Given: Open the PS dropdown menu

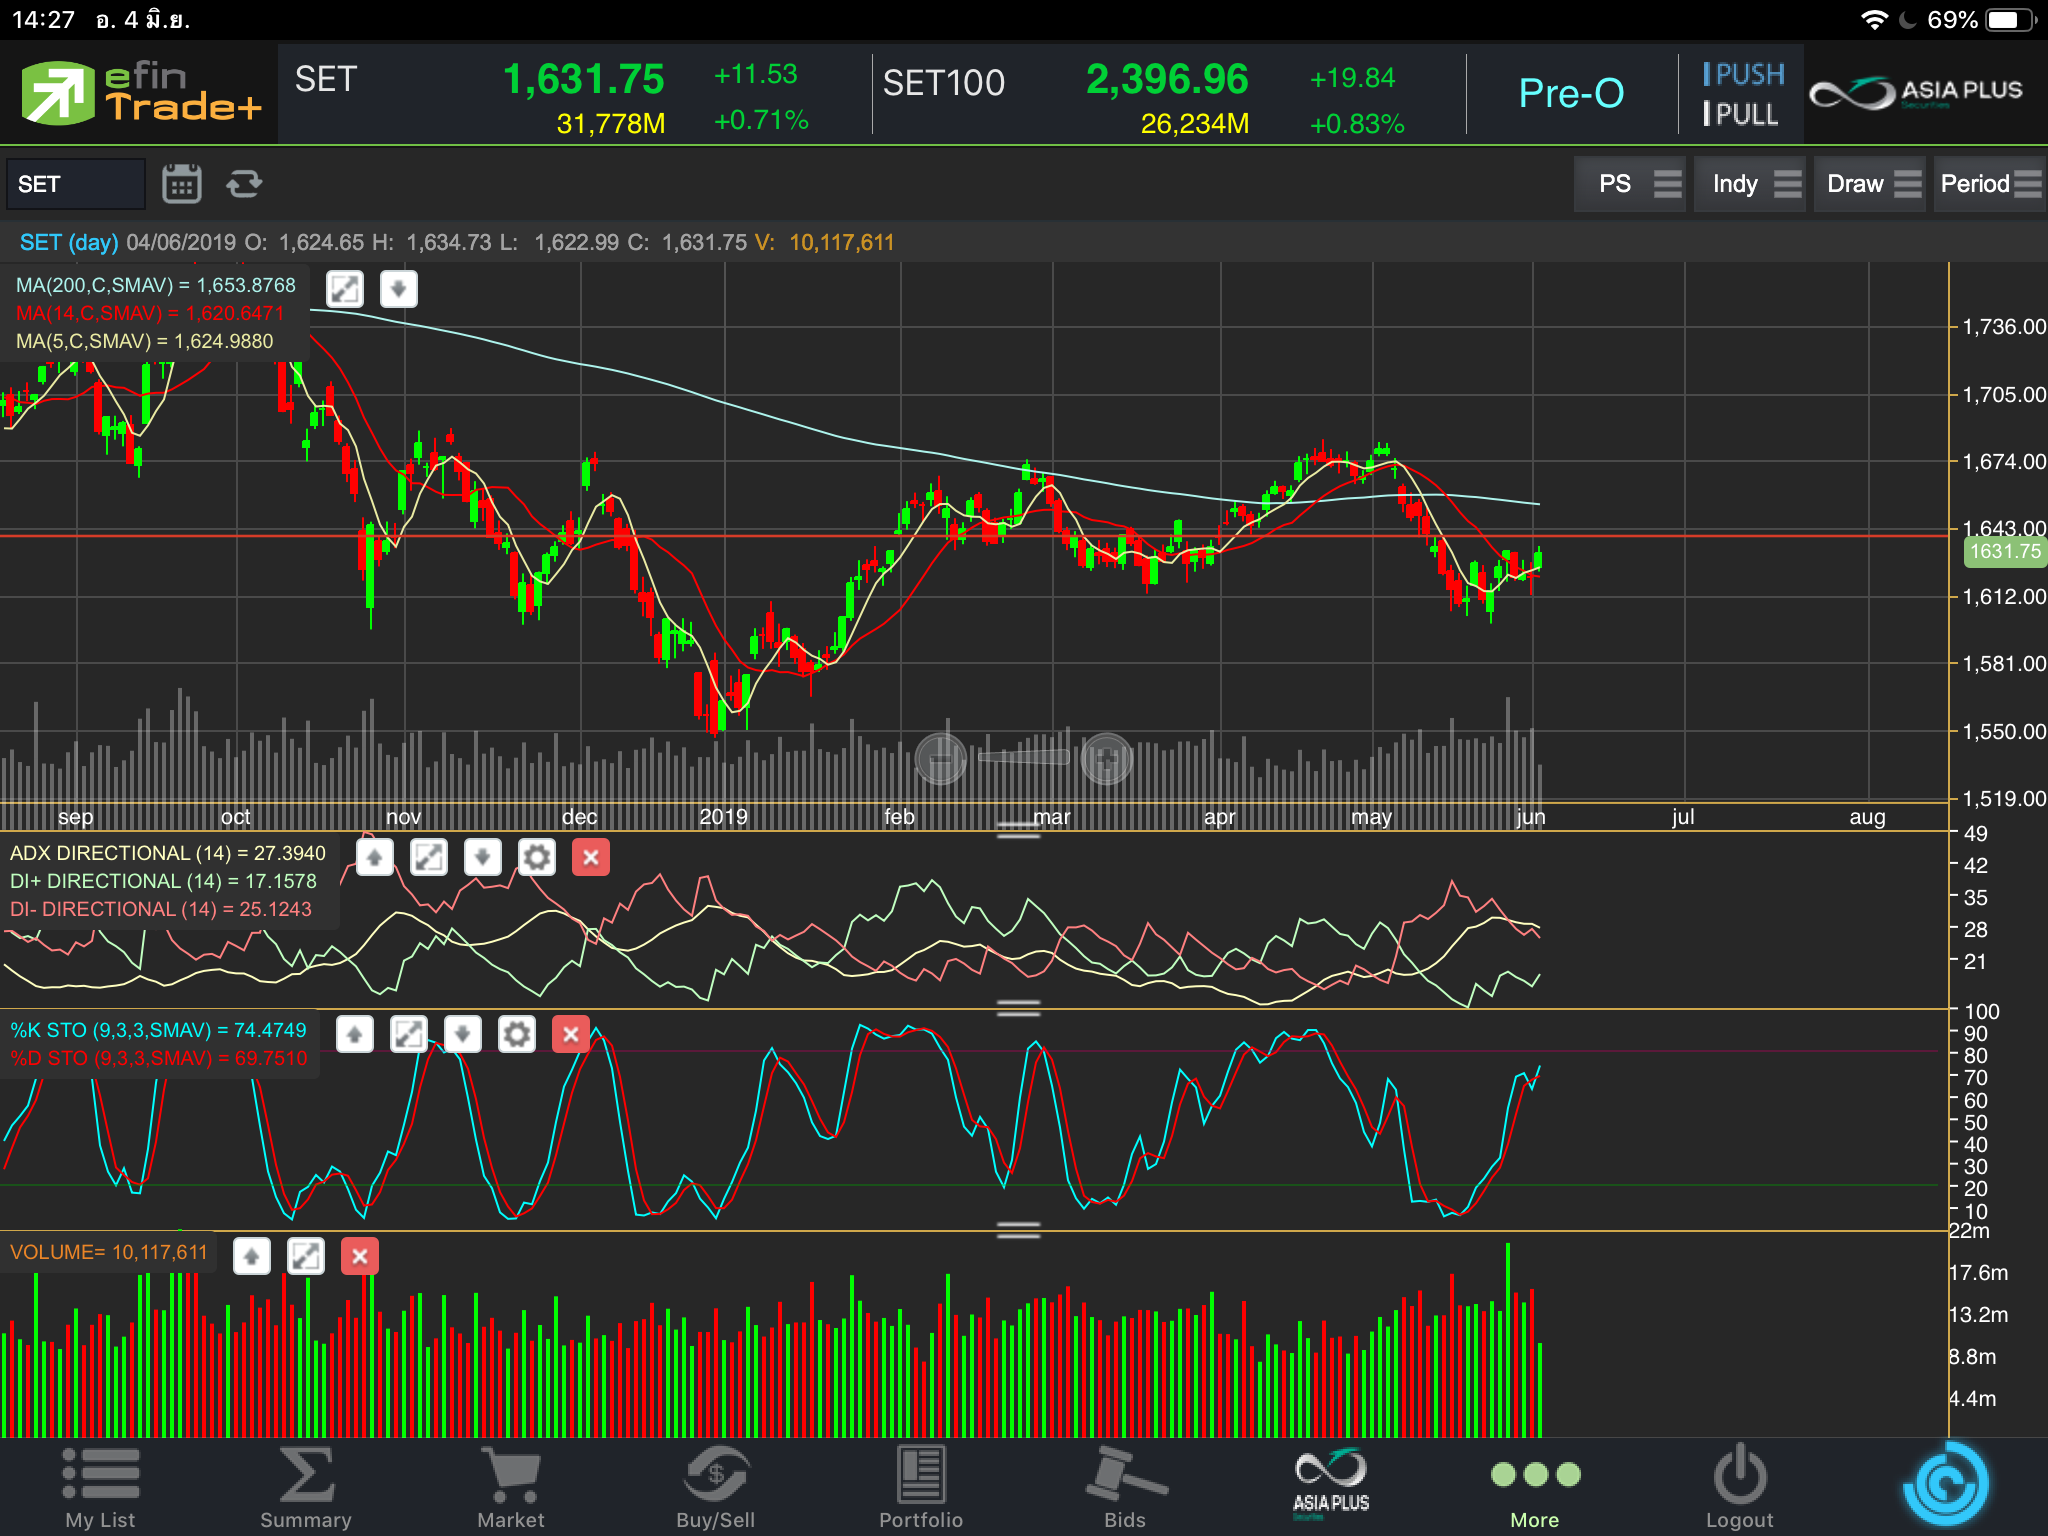Looking at the screenshot, I should point(1630,184).
